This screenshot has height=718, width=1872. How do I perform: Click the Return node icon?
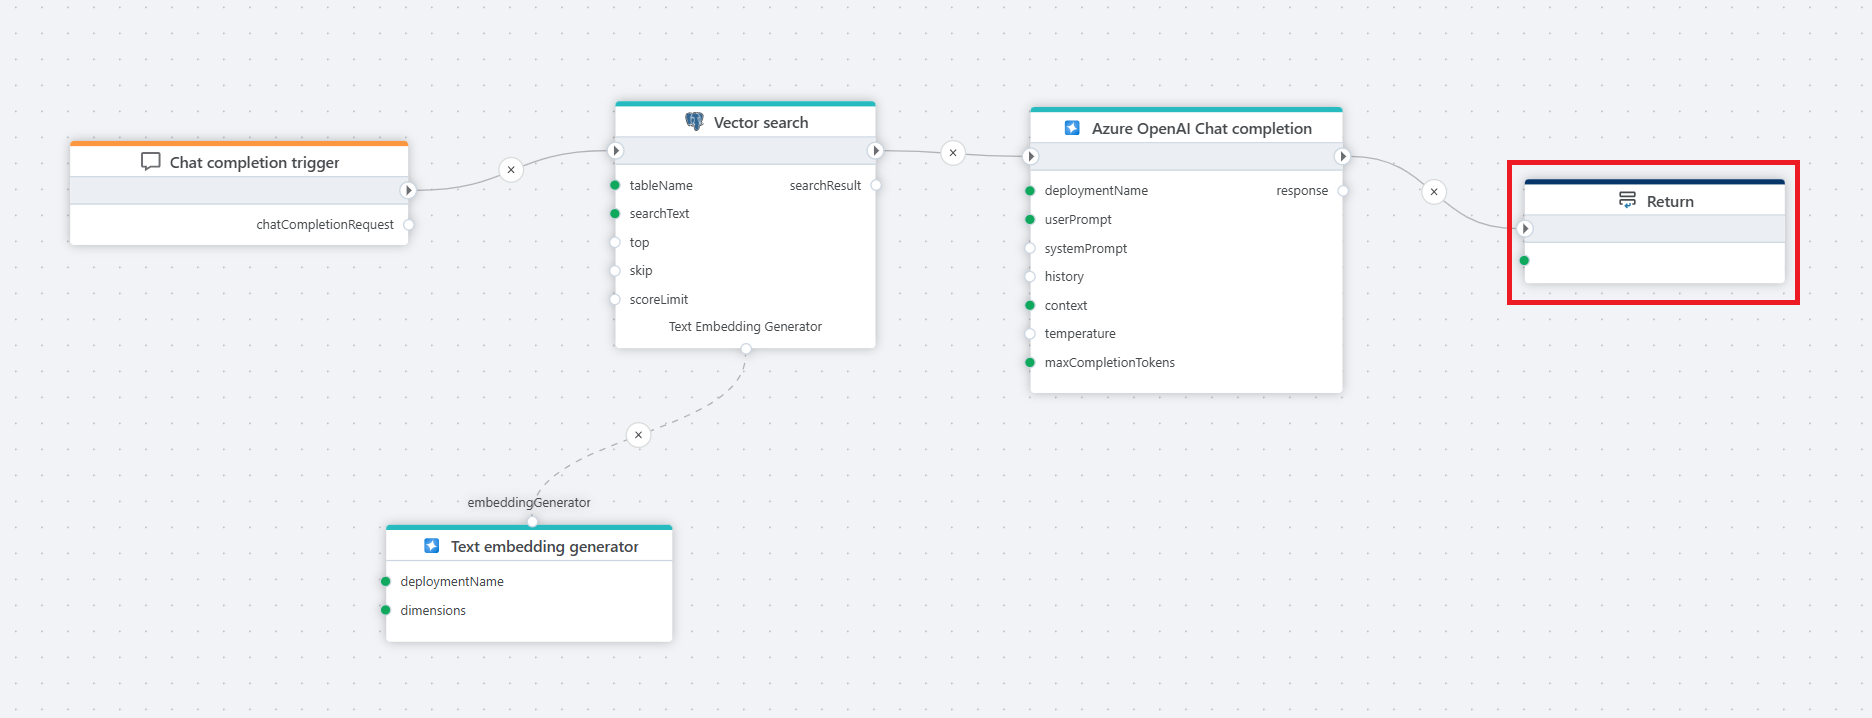(1627, 201)
